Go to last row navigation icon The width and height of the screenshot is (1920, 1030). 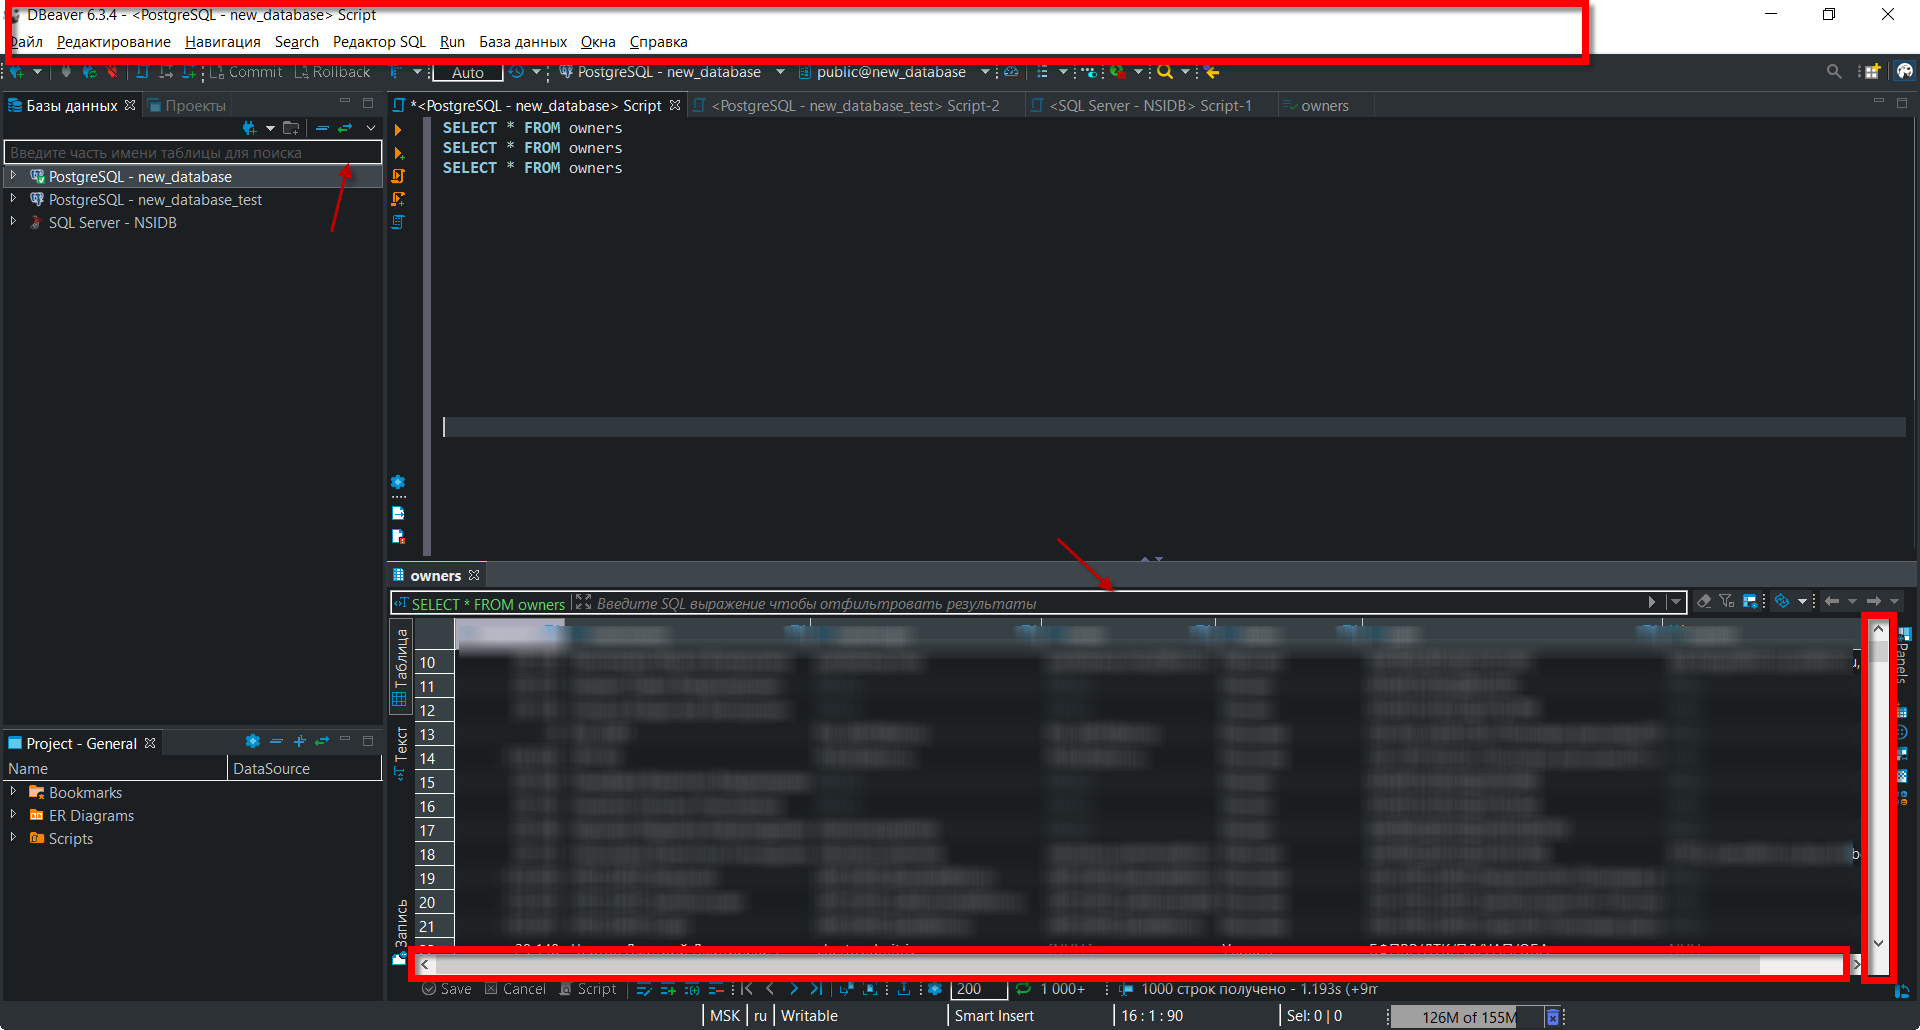tap(816, 989)
